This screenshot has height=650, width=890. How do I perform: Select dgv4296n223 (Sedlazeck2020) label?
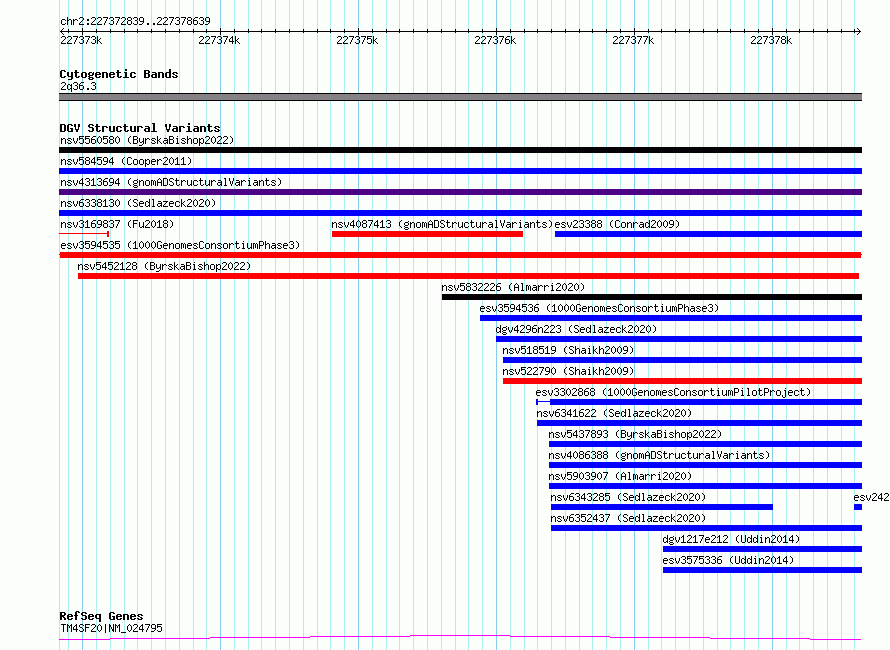click(x=576, y=329)
